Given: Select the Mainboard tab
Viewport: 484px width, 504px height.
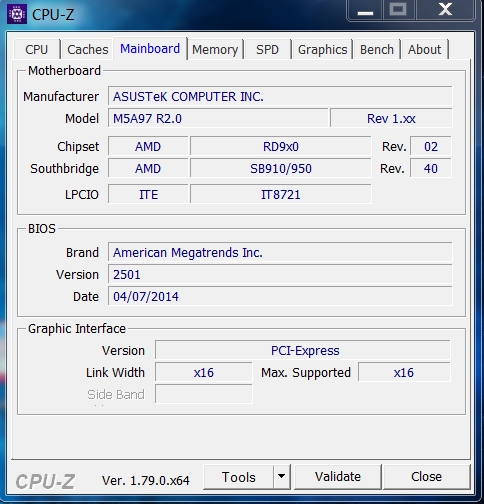Looking at the screenshot, I should [x=150, y=49].
